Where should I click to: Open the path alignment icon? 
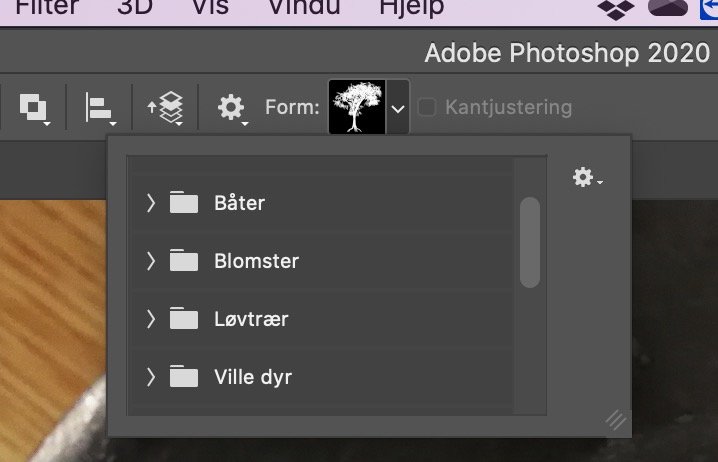point(100,108)
